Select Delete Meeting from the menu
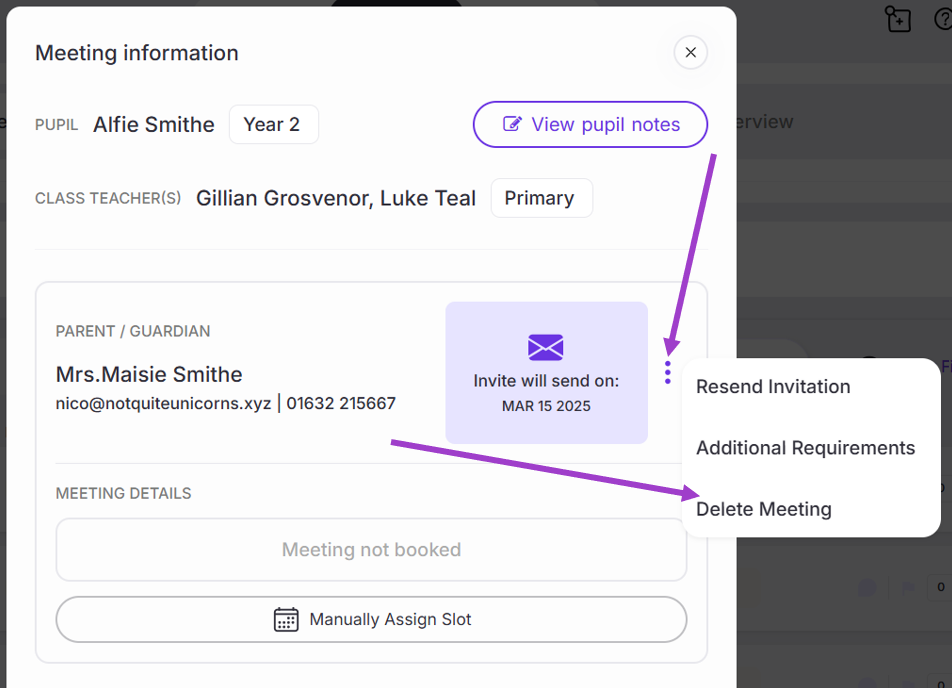 click(x=764, y=509)
